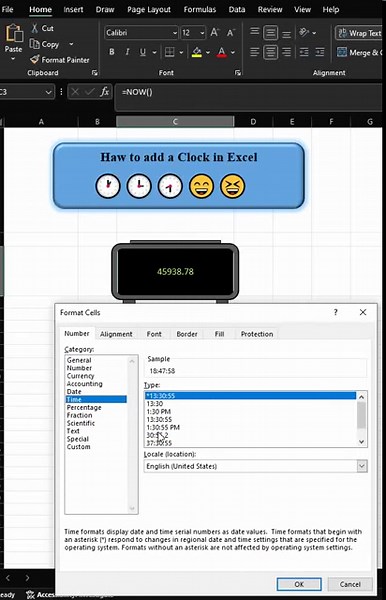Switch to the Draw ribbon tab

tap(105, 10)
